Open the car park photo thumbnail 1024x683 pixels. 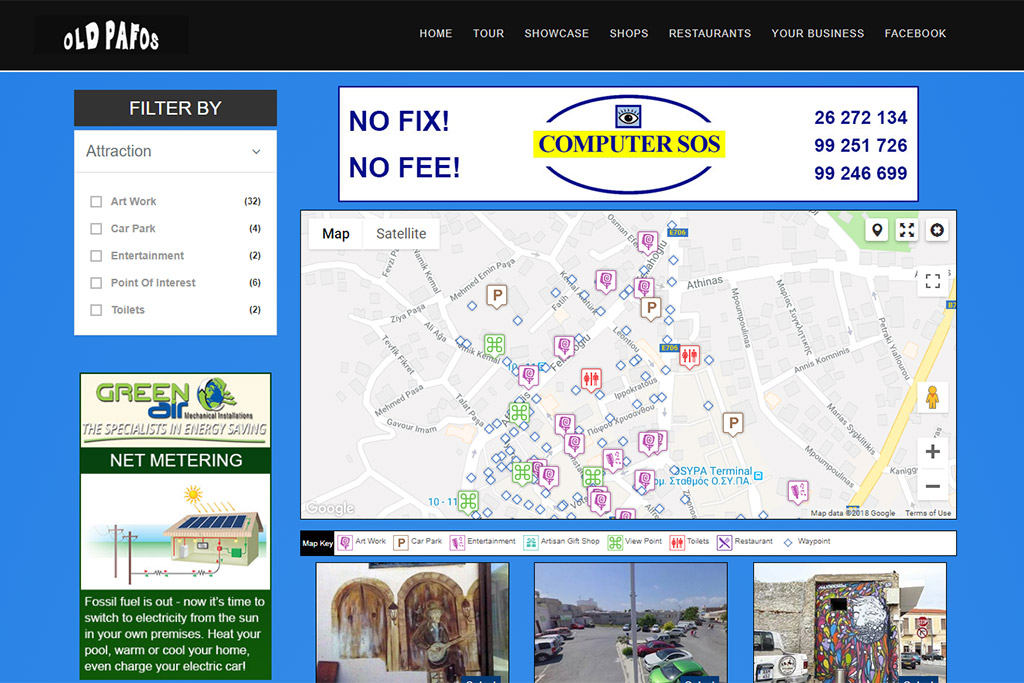pos(631,623)
